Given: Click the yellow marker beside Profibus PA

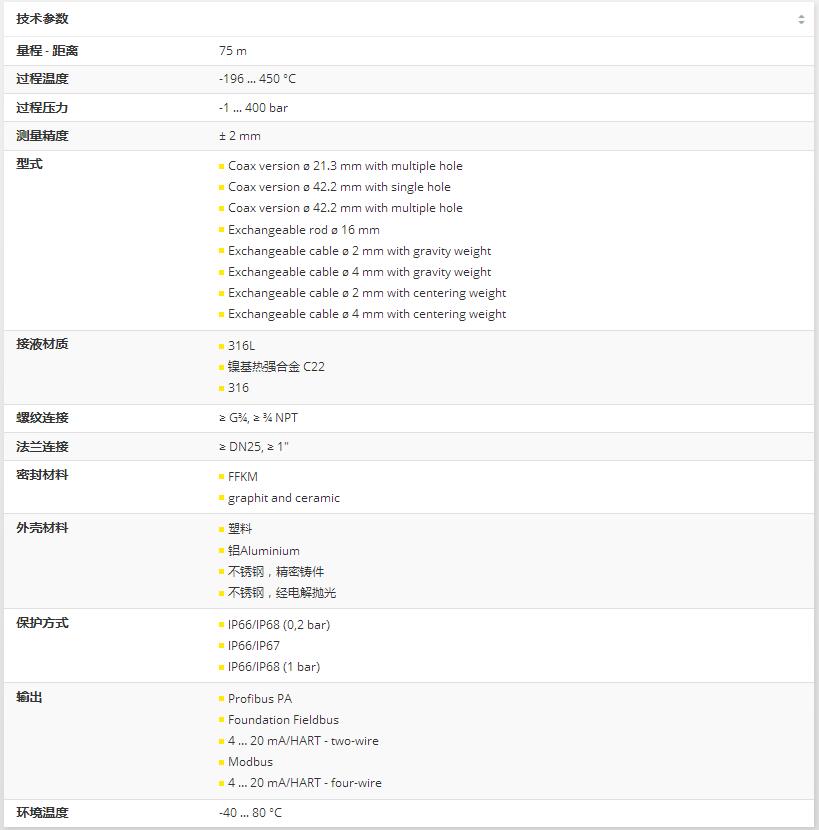Looking at the screenshot, I should [x=219, y=699].
